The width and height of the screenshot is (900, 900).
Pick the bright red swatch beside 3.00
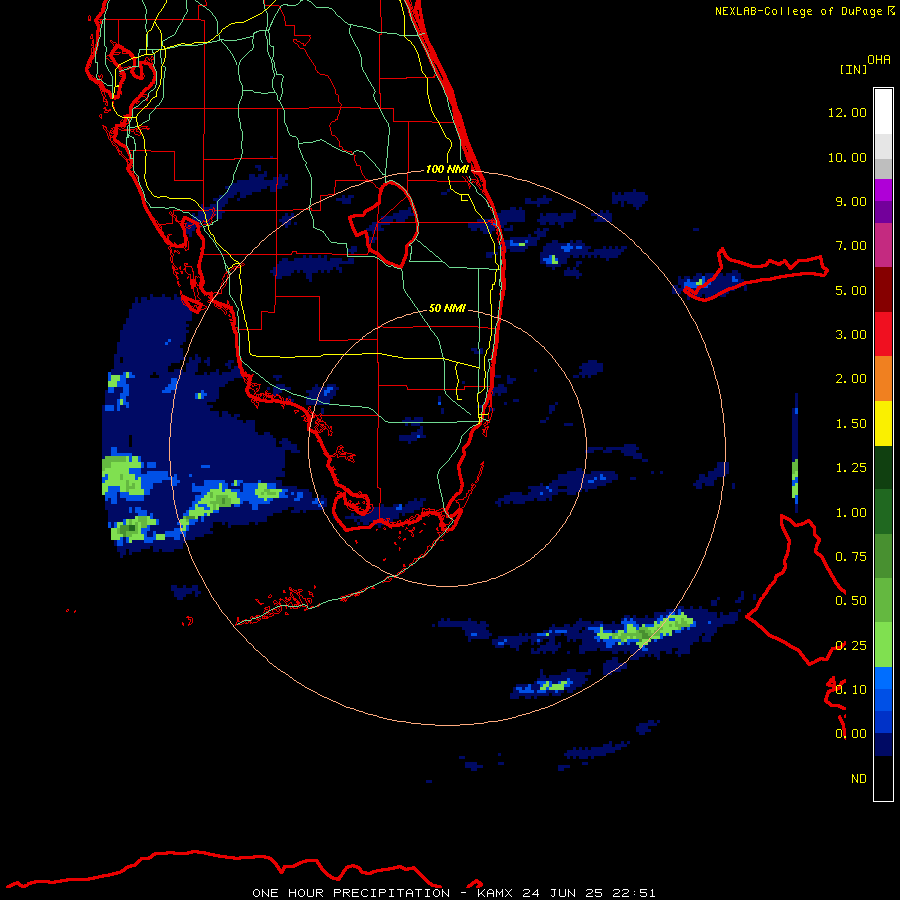(x=883, y=334)
